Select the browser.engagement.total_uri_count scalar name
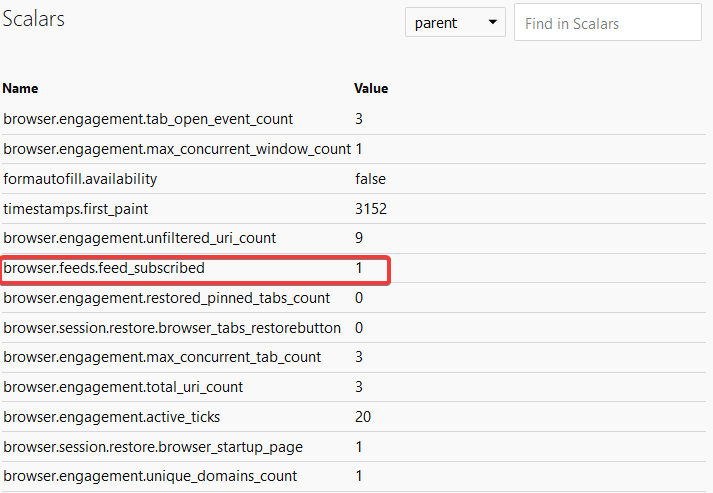This screenshot has width=713, height=493. click(x=123, y=387)
